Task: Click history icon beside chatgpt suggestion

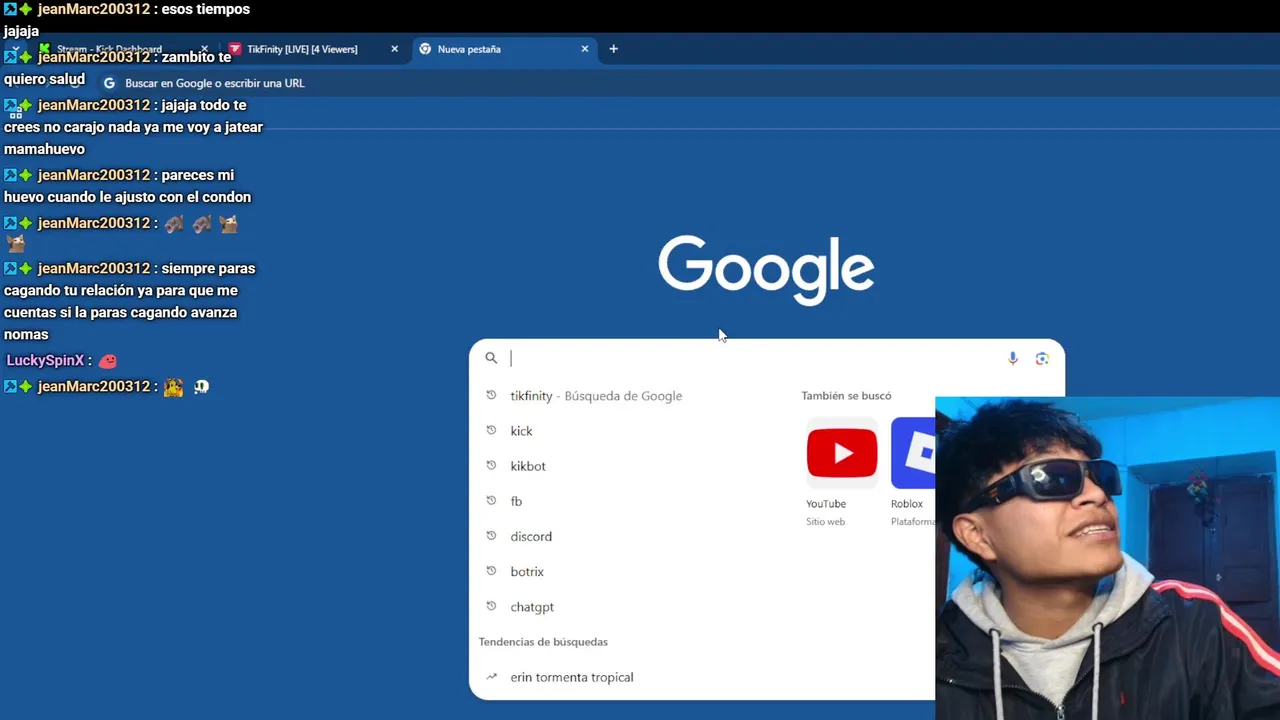Action: 491,606
